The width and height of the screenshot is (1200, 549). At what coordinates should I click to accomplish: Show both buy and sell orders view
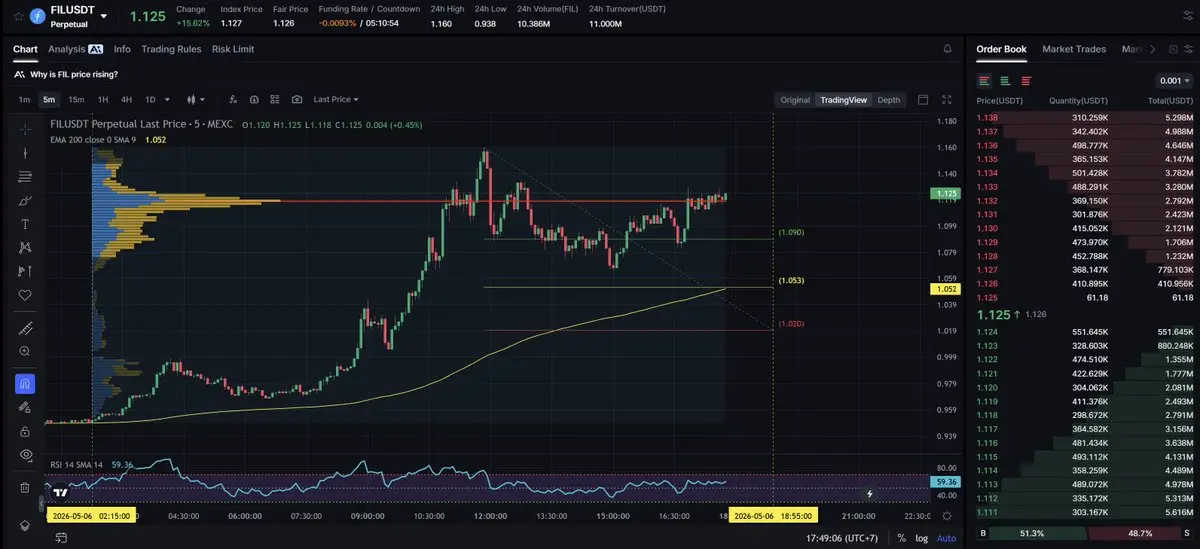point(985,81)
